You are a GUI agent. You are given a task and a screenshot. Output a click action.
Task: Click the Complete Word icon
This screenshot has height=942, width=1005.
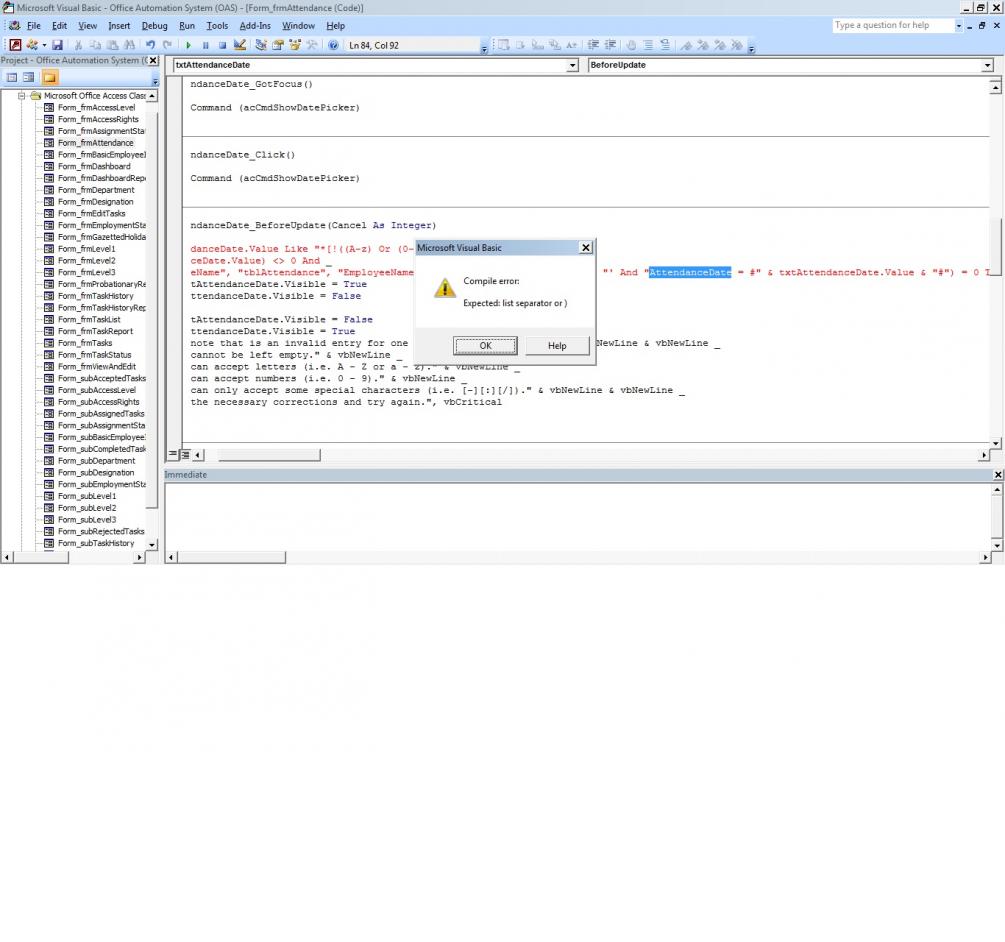[572, 45]
